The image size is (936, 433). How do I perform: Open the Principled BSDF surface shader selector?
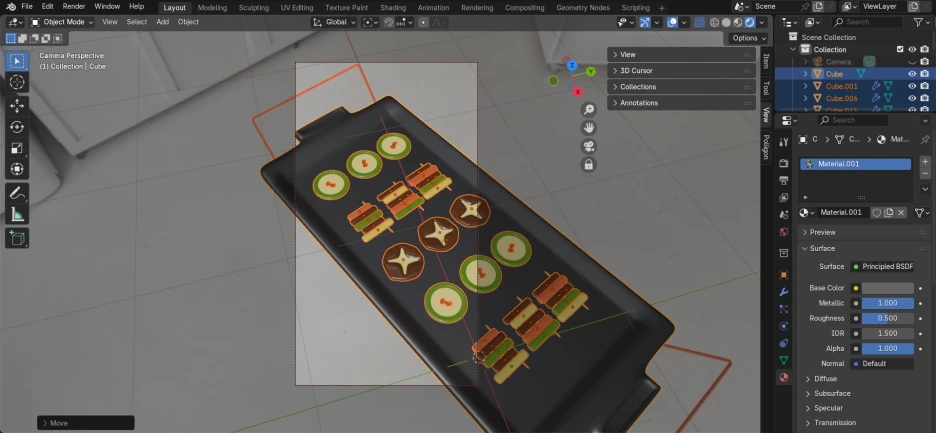click(882, 267)
